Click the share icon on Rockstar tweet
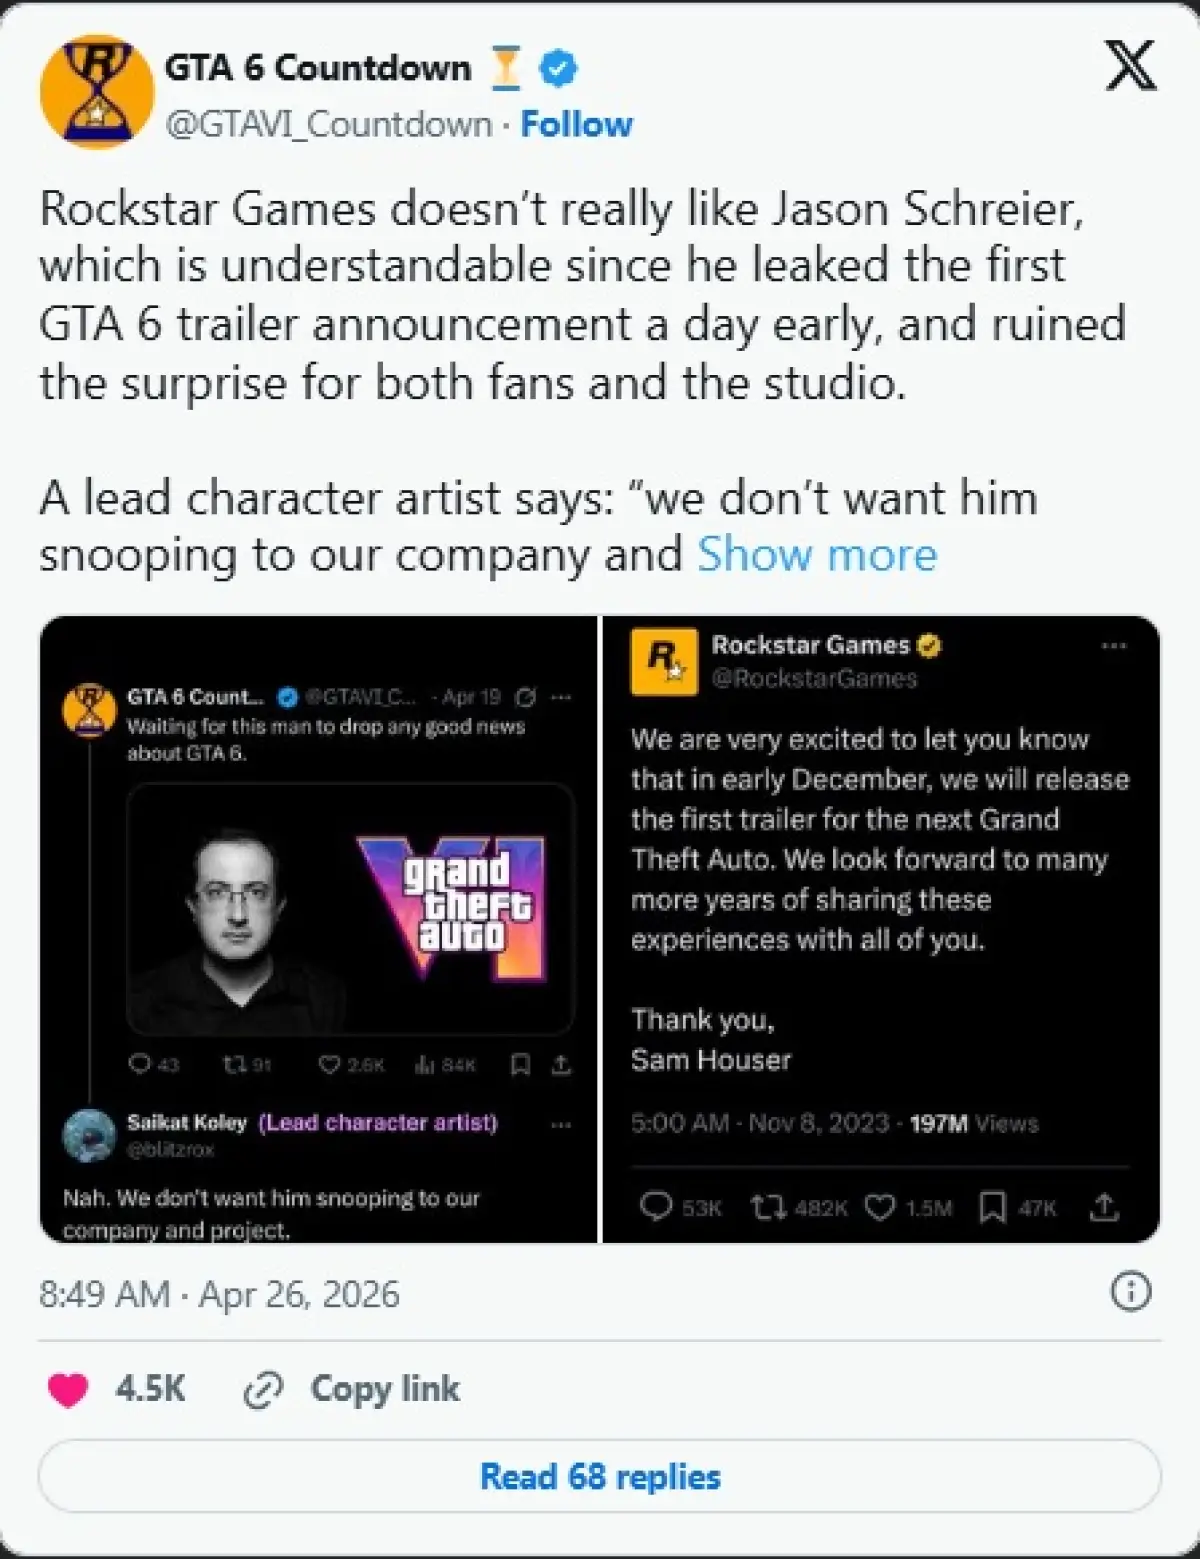The height and width of the screenshot is (1559, 1200). 1104,1207
